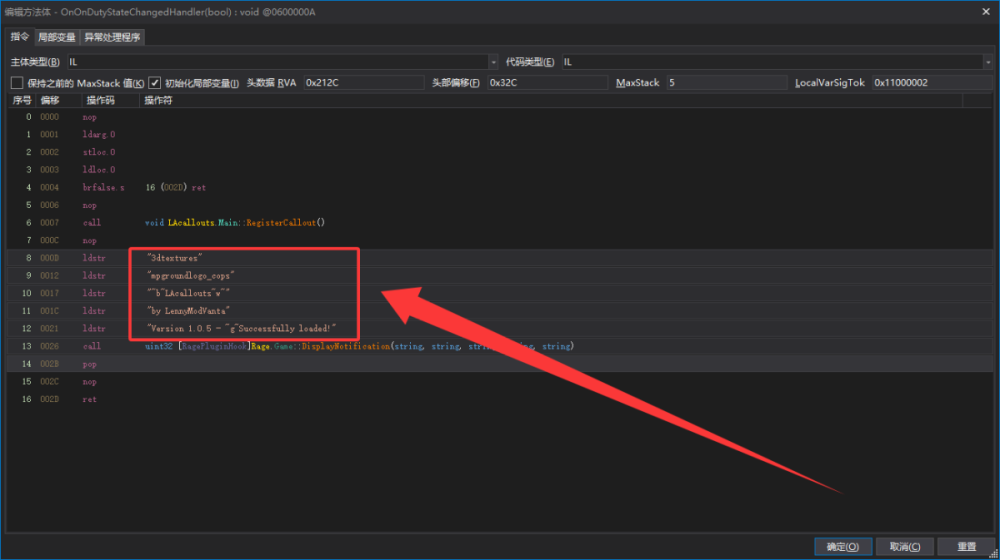The image size is (1000, 560).
Task: Click the 重置 reset button
Action: tap(966, 547)
